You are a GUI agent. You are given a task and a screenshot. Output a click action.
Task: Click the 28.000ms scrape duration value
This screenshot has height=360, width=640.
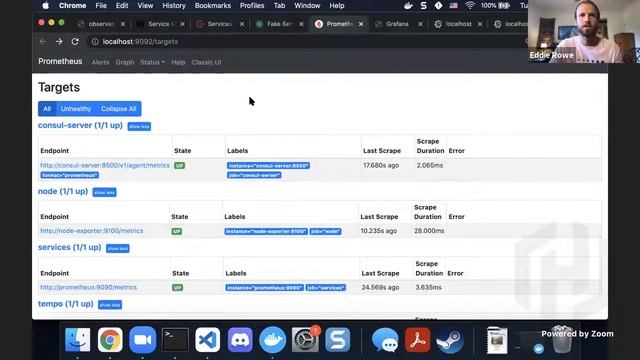[x=429, y=231]
